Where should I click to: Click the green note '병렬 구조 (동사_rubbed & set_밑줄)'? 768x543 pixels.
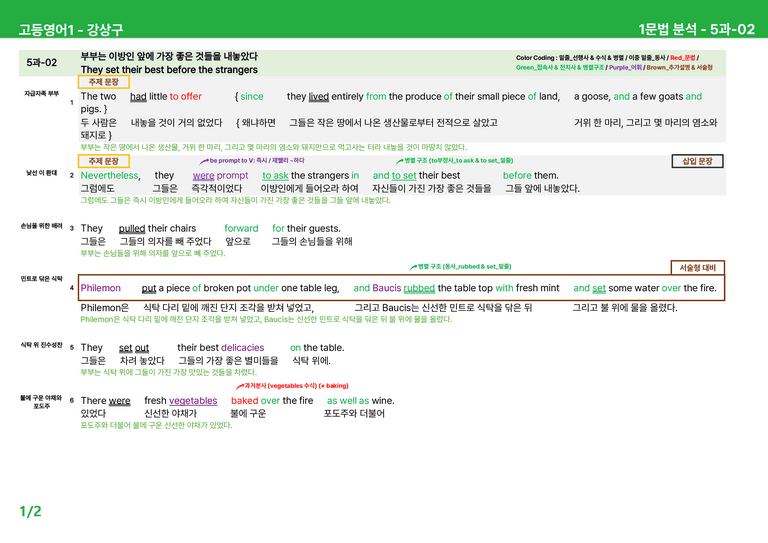(464, 267)
